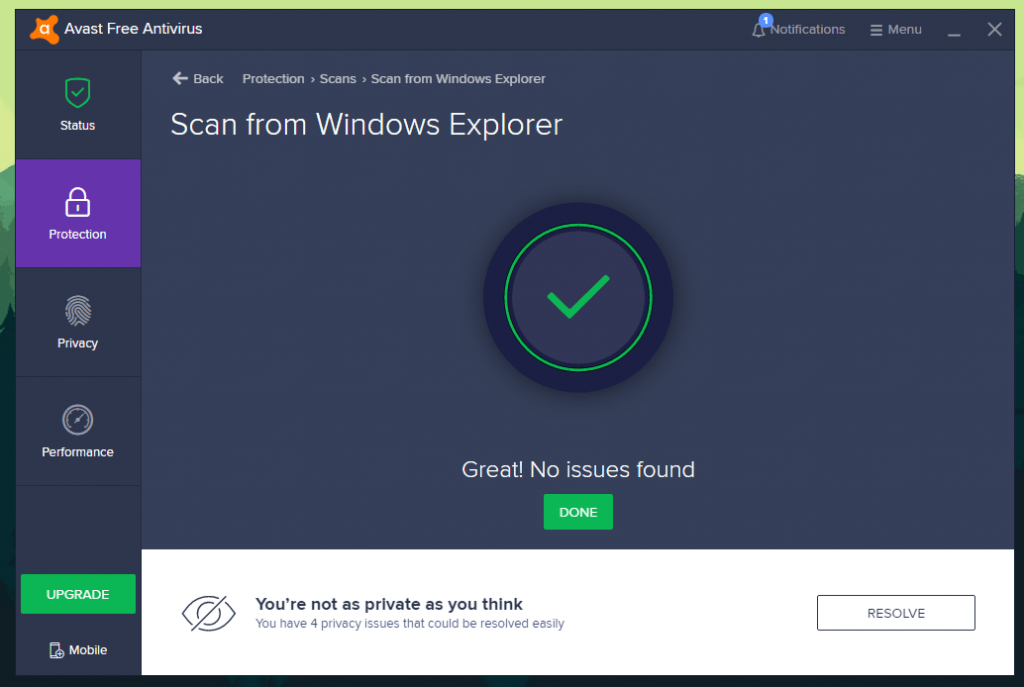Click 'Scan from Windows Explorer' breadcrumb item
Screen dimensions: 1024x687
[x=458, y=79]
